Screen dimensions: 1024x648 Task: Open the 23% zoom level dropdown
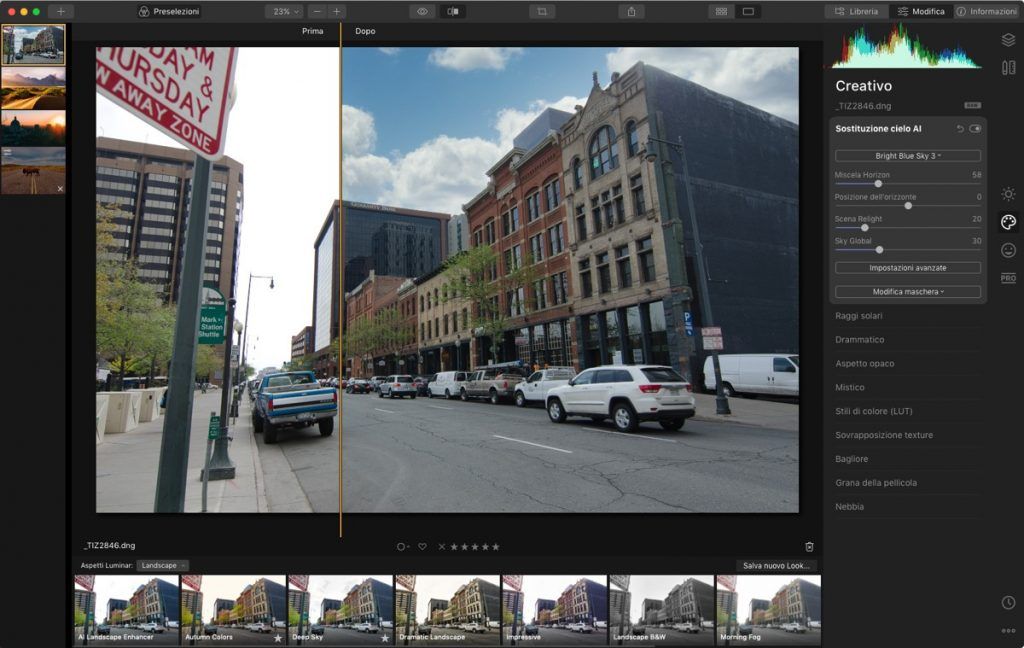point(284,11)
